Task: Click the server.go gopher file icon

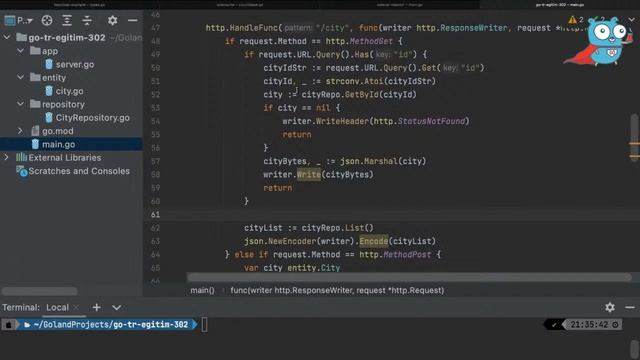Action: click(49, 64)
